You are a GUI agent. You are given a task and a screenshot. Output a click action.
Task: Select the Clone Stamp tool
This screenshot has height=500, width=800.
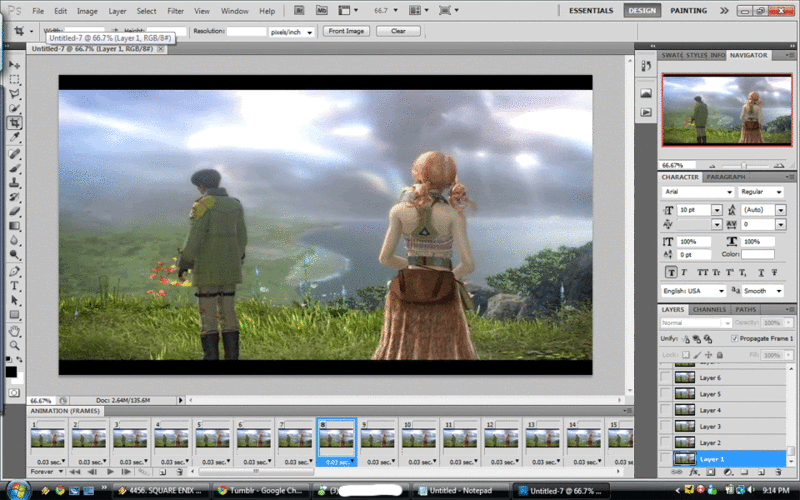point(14,182)
